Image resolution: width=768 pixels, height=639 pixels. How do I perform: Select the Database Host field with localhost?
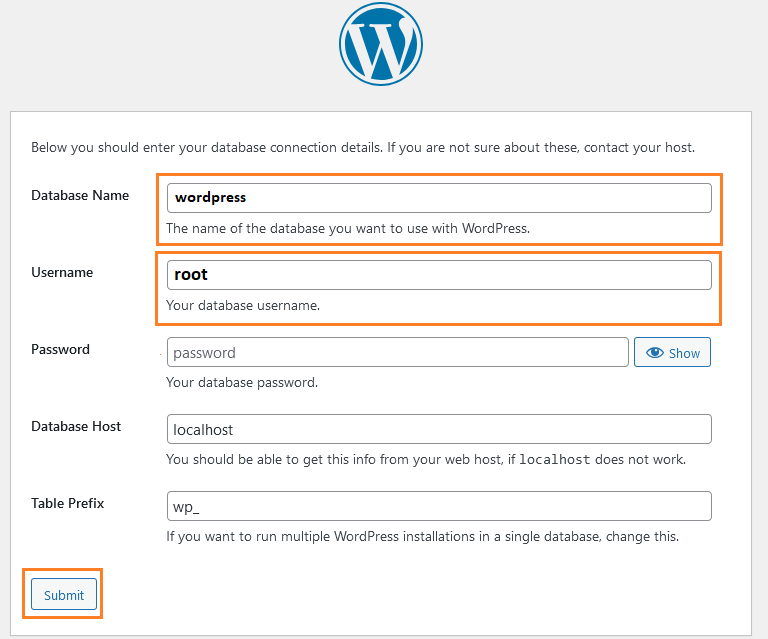pos(439,429)
